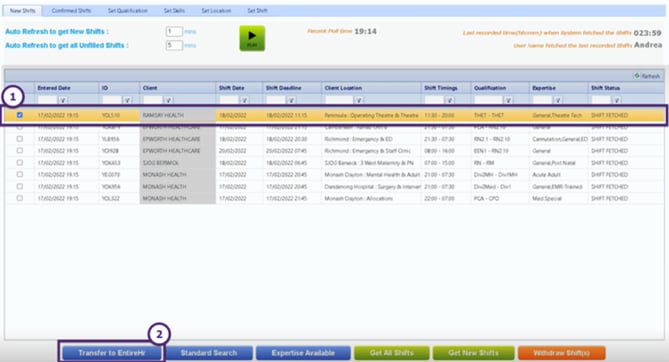The width and height of the screenshot is (669, 362).
Task: Switch to the New Shifts tab
Action: click(x=23, y=11)
